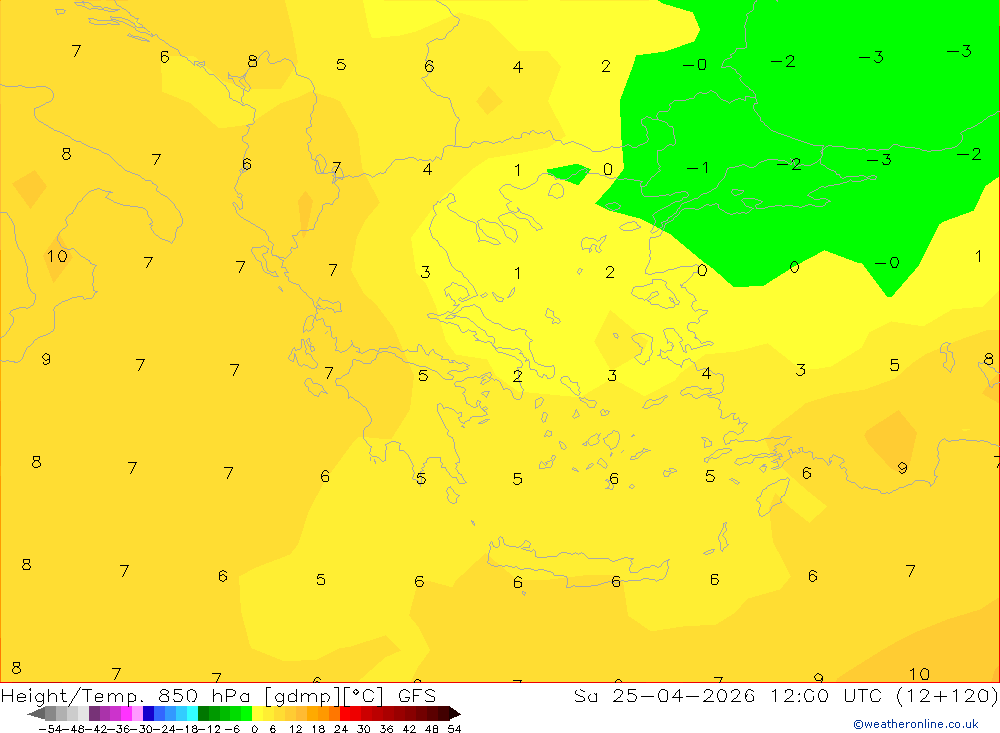
Task: Click the '-54' color scale label
Action: tap(50, 729)
